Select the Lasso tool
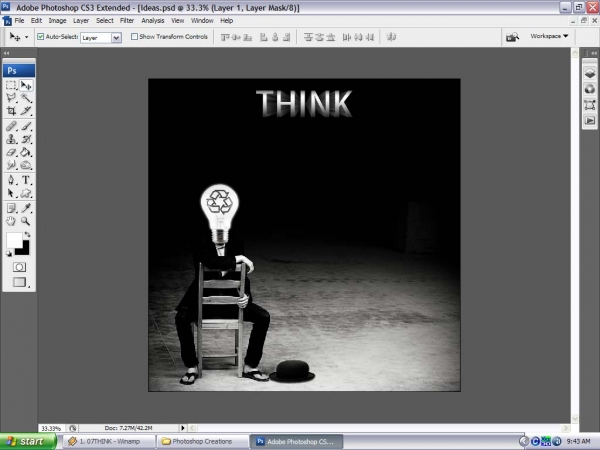The height and width of the screenshot is (450, 600). (x=11, y=98)
